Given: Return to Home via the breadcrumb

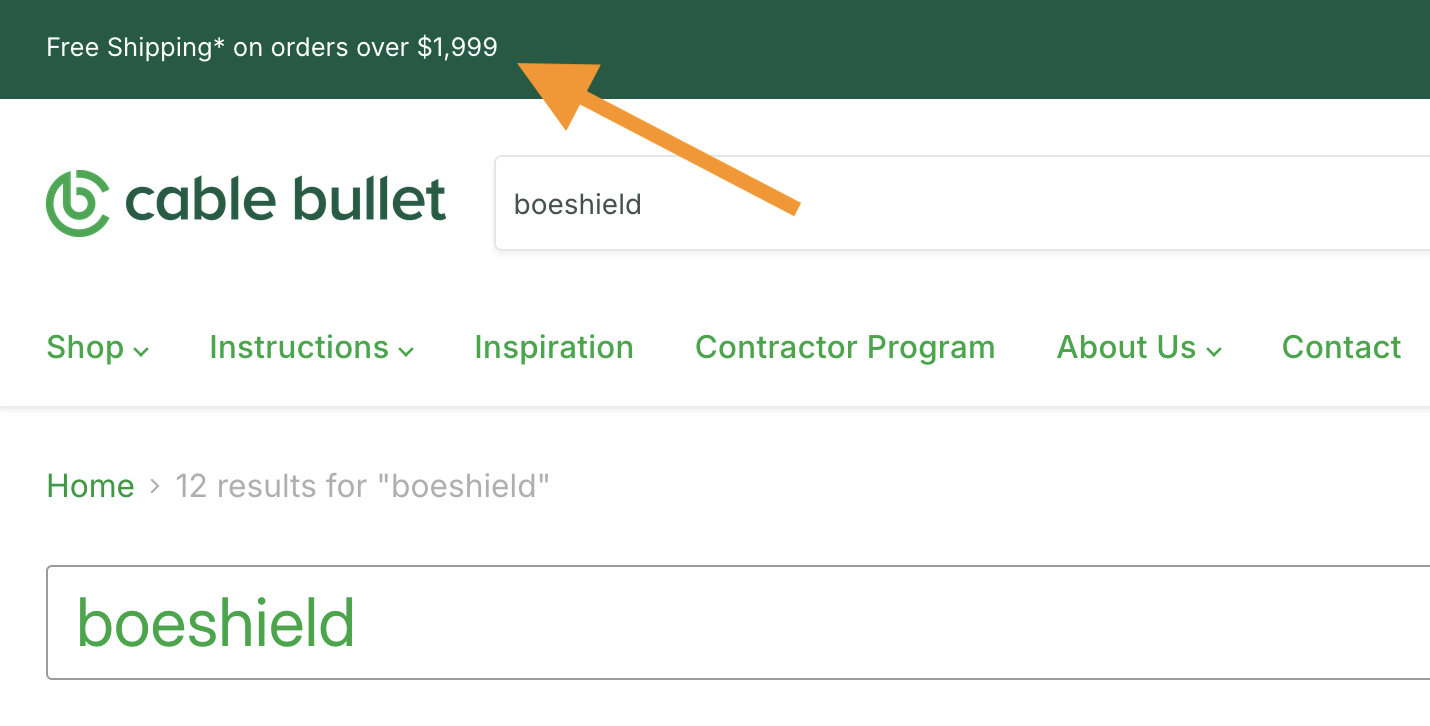Looking at the screenshot, I should click(90, 486).
